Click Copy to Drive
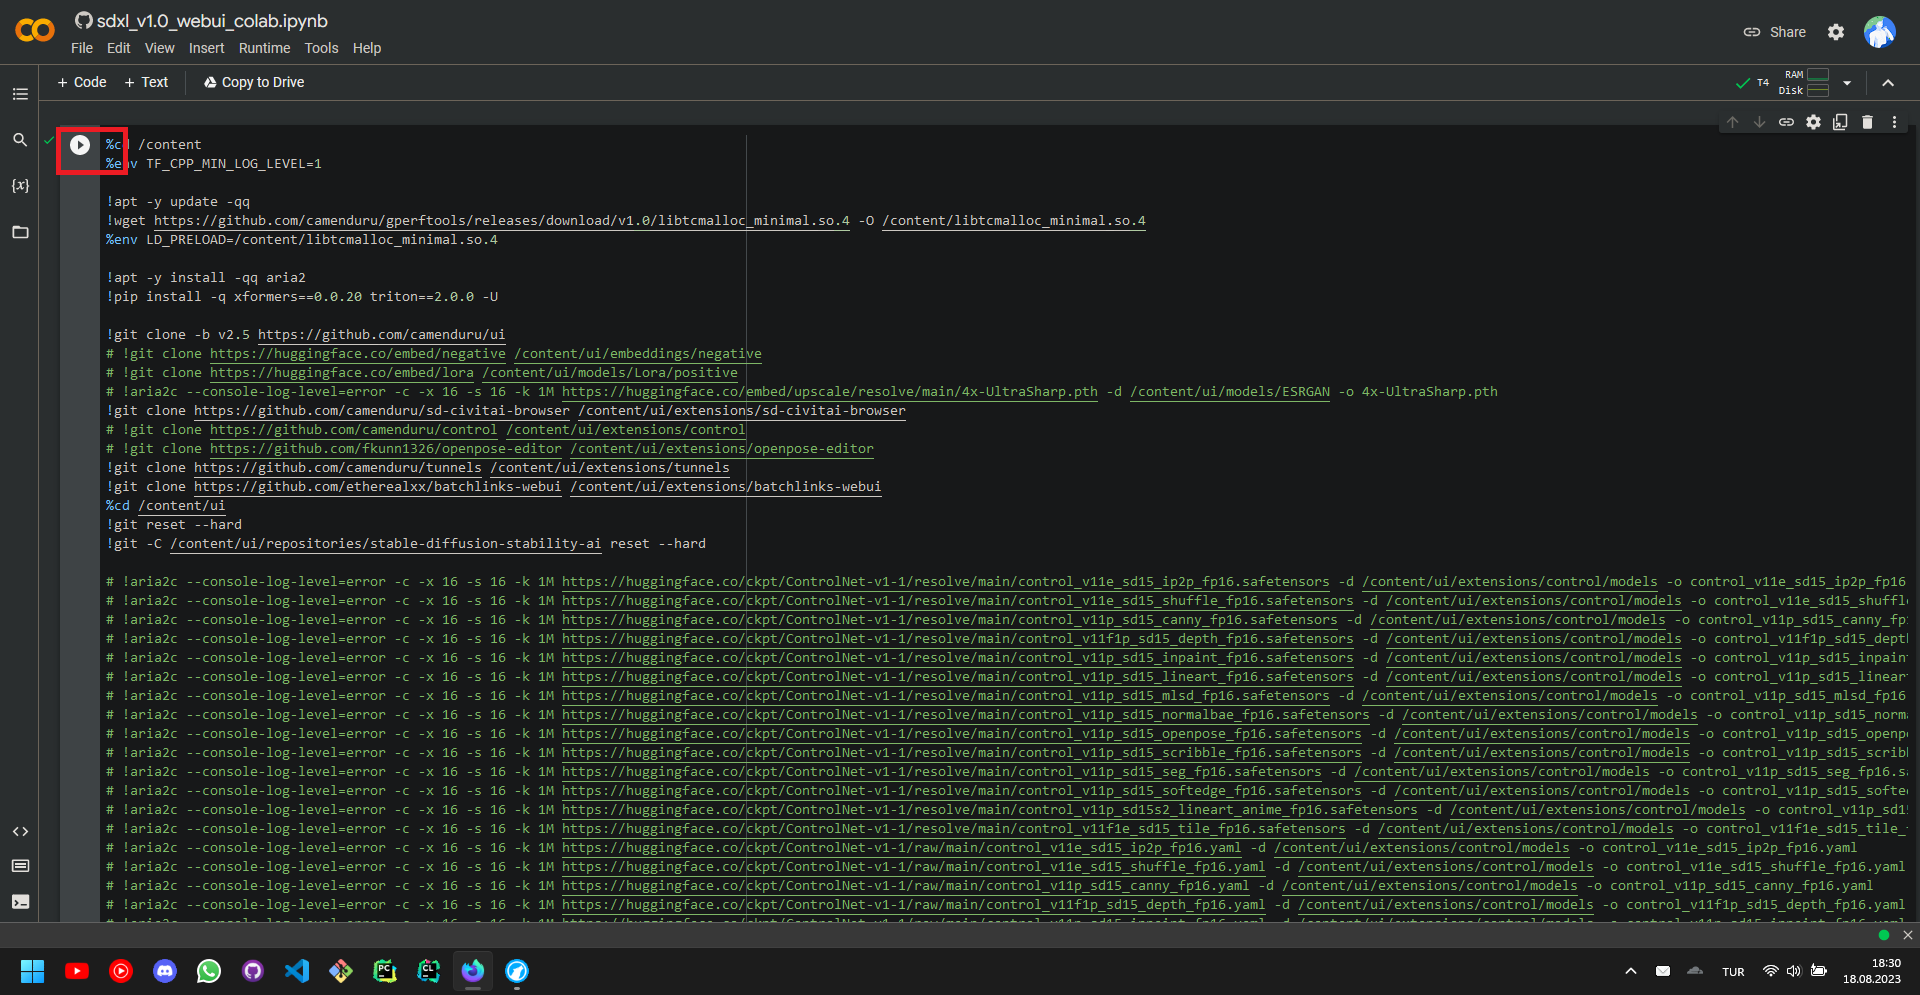 tap(254, 82)
